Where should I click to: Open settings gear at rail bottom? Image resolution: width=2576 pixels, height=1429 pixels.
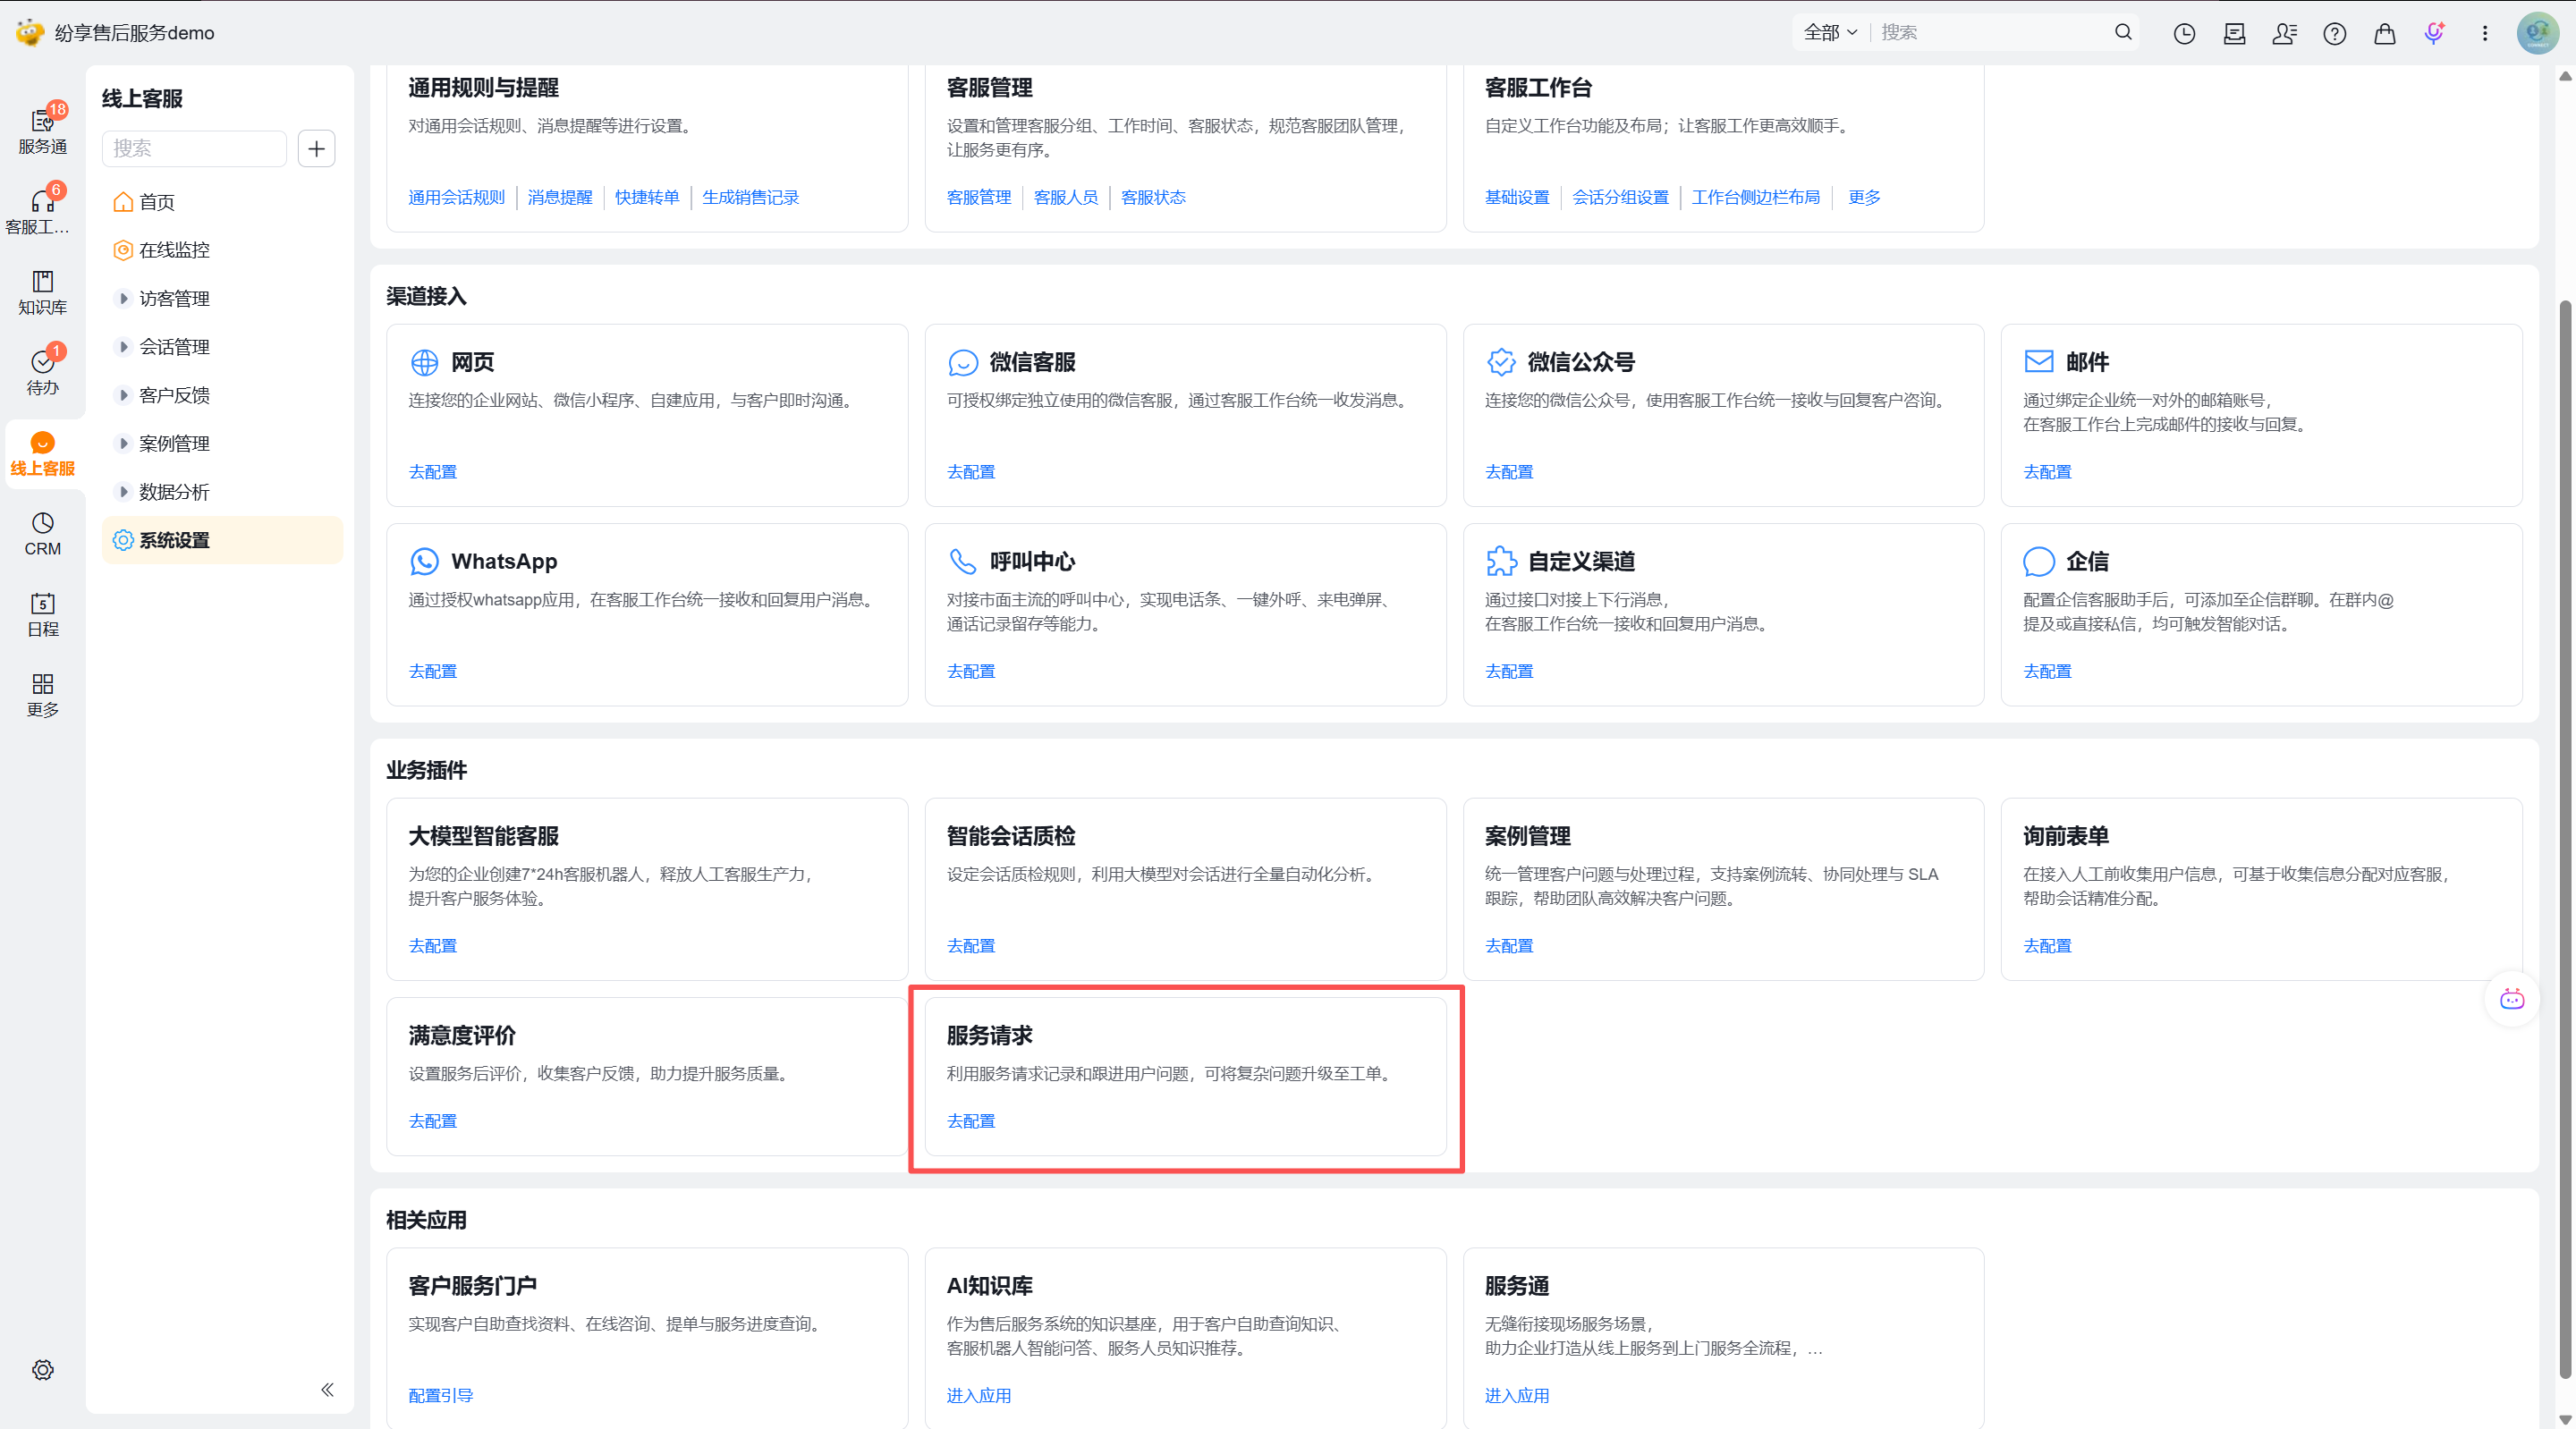pos(42,1369)
